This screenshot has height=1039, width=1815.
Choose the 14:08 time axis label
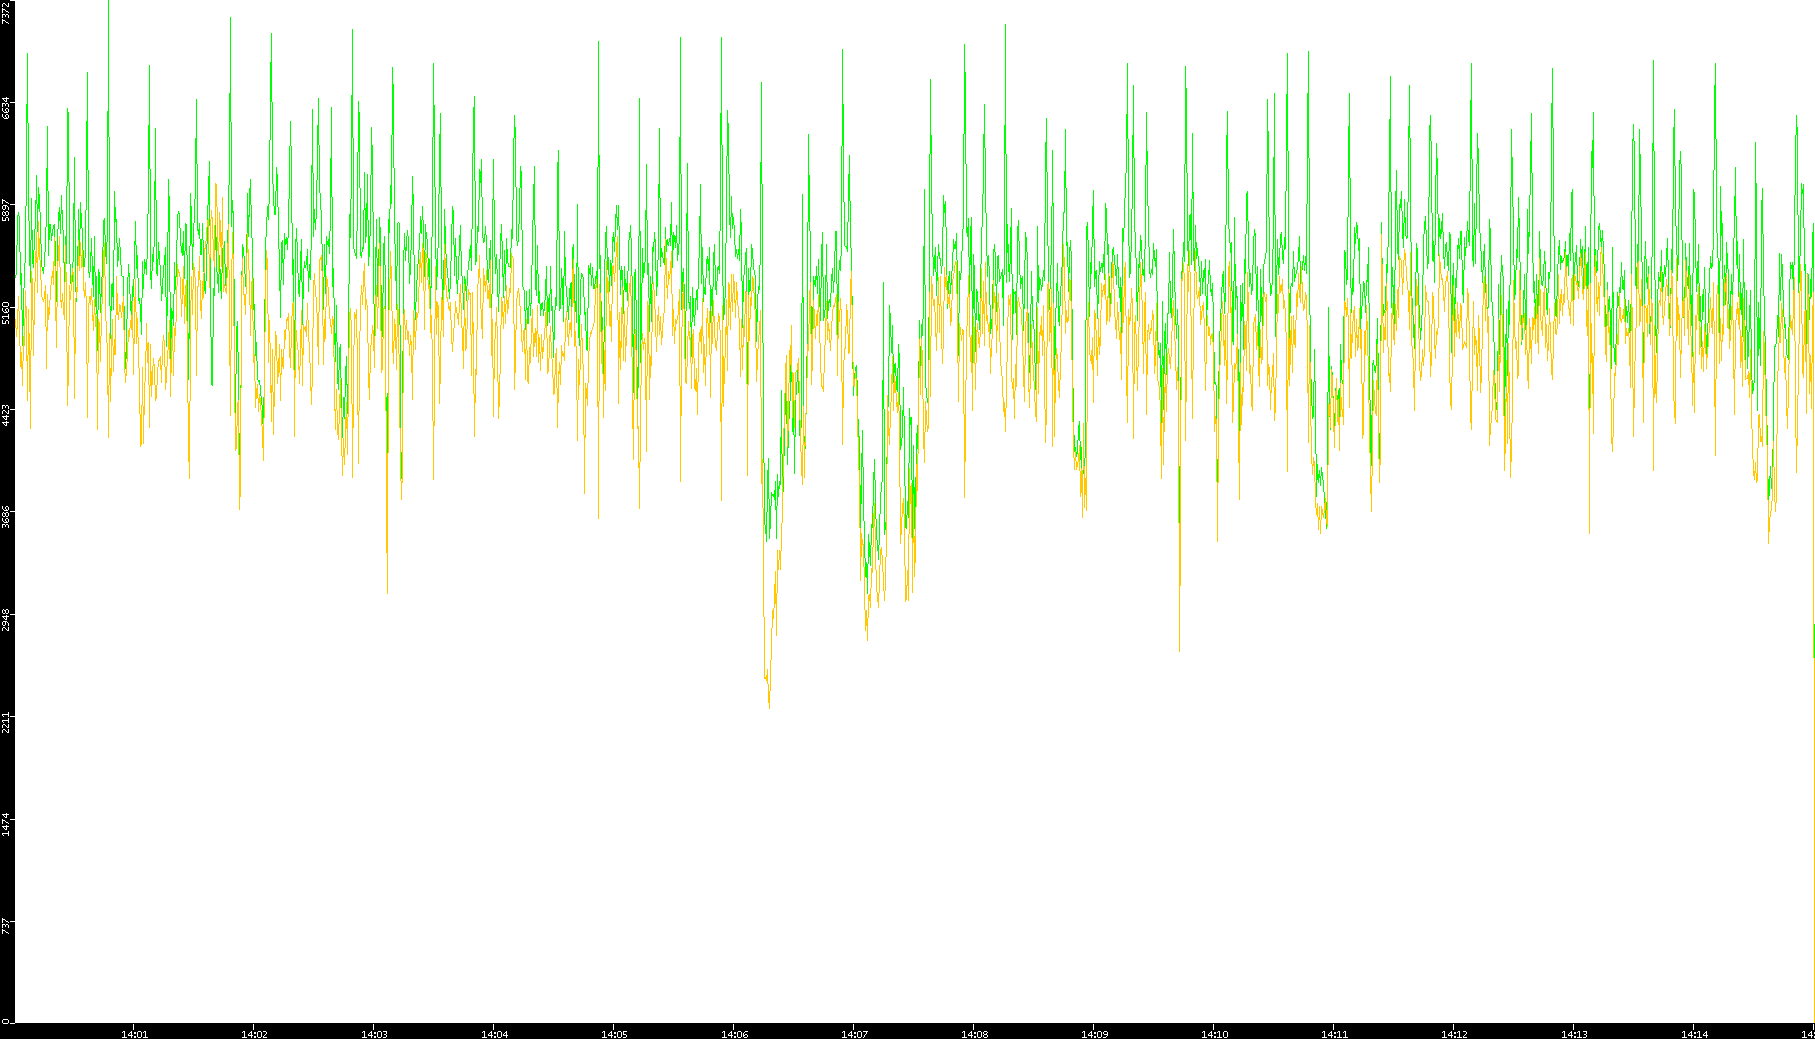[x=974, y=1034]
